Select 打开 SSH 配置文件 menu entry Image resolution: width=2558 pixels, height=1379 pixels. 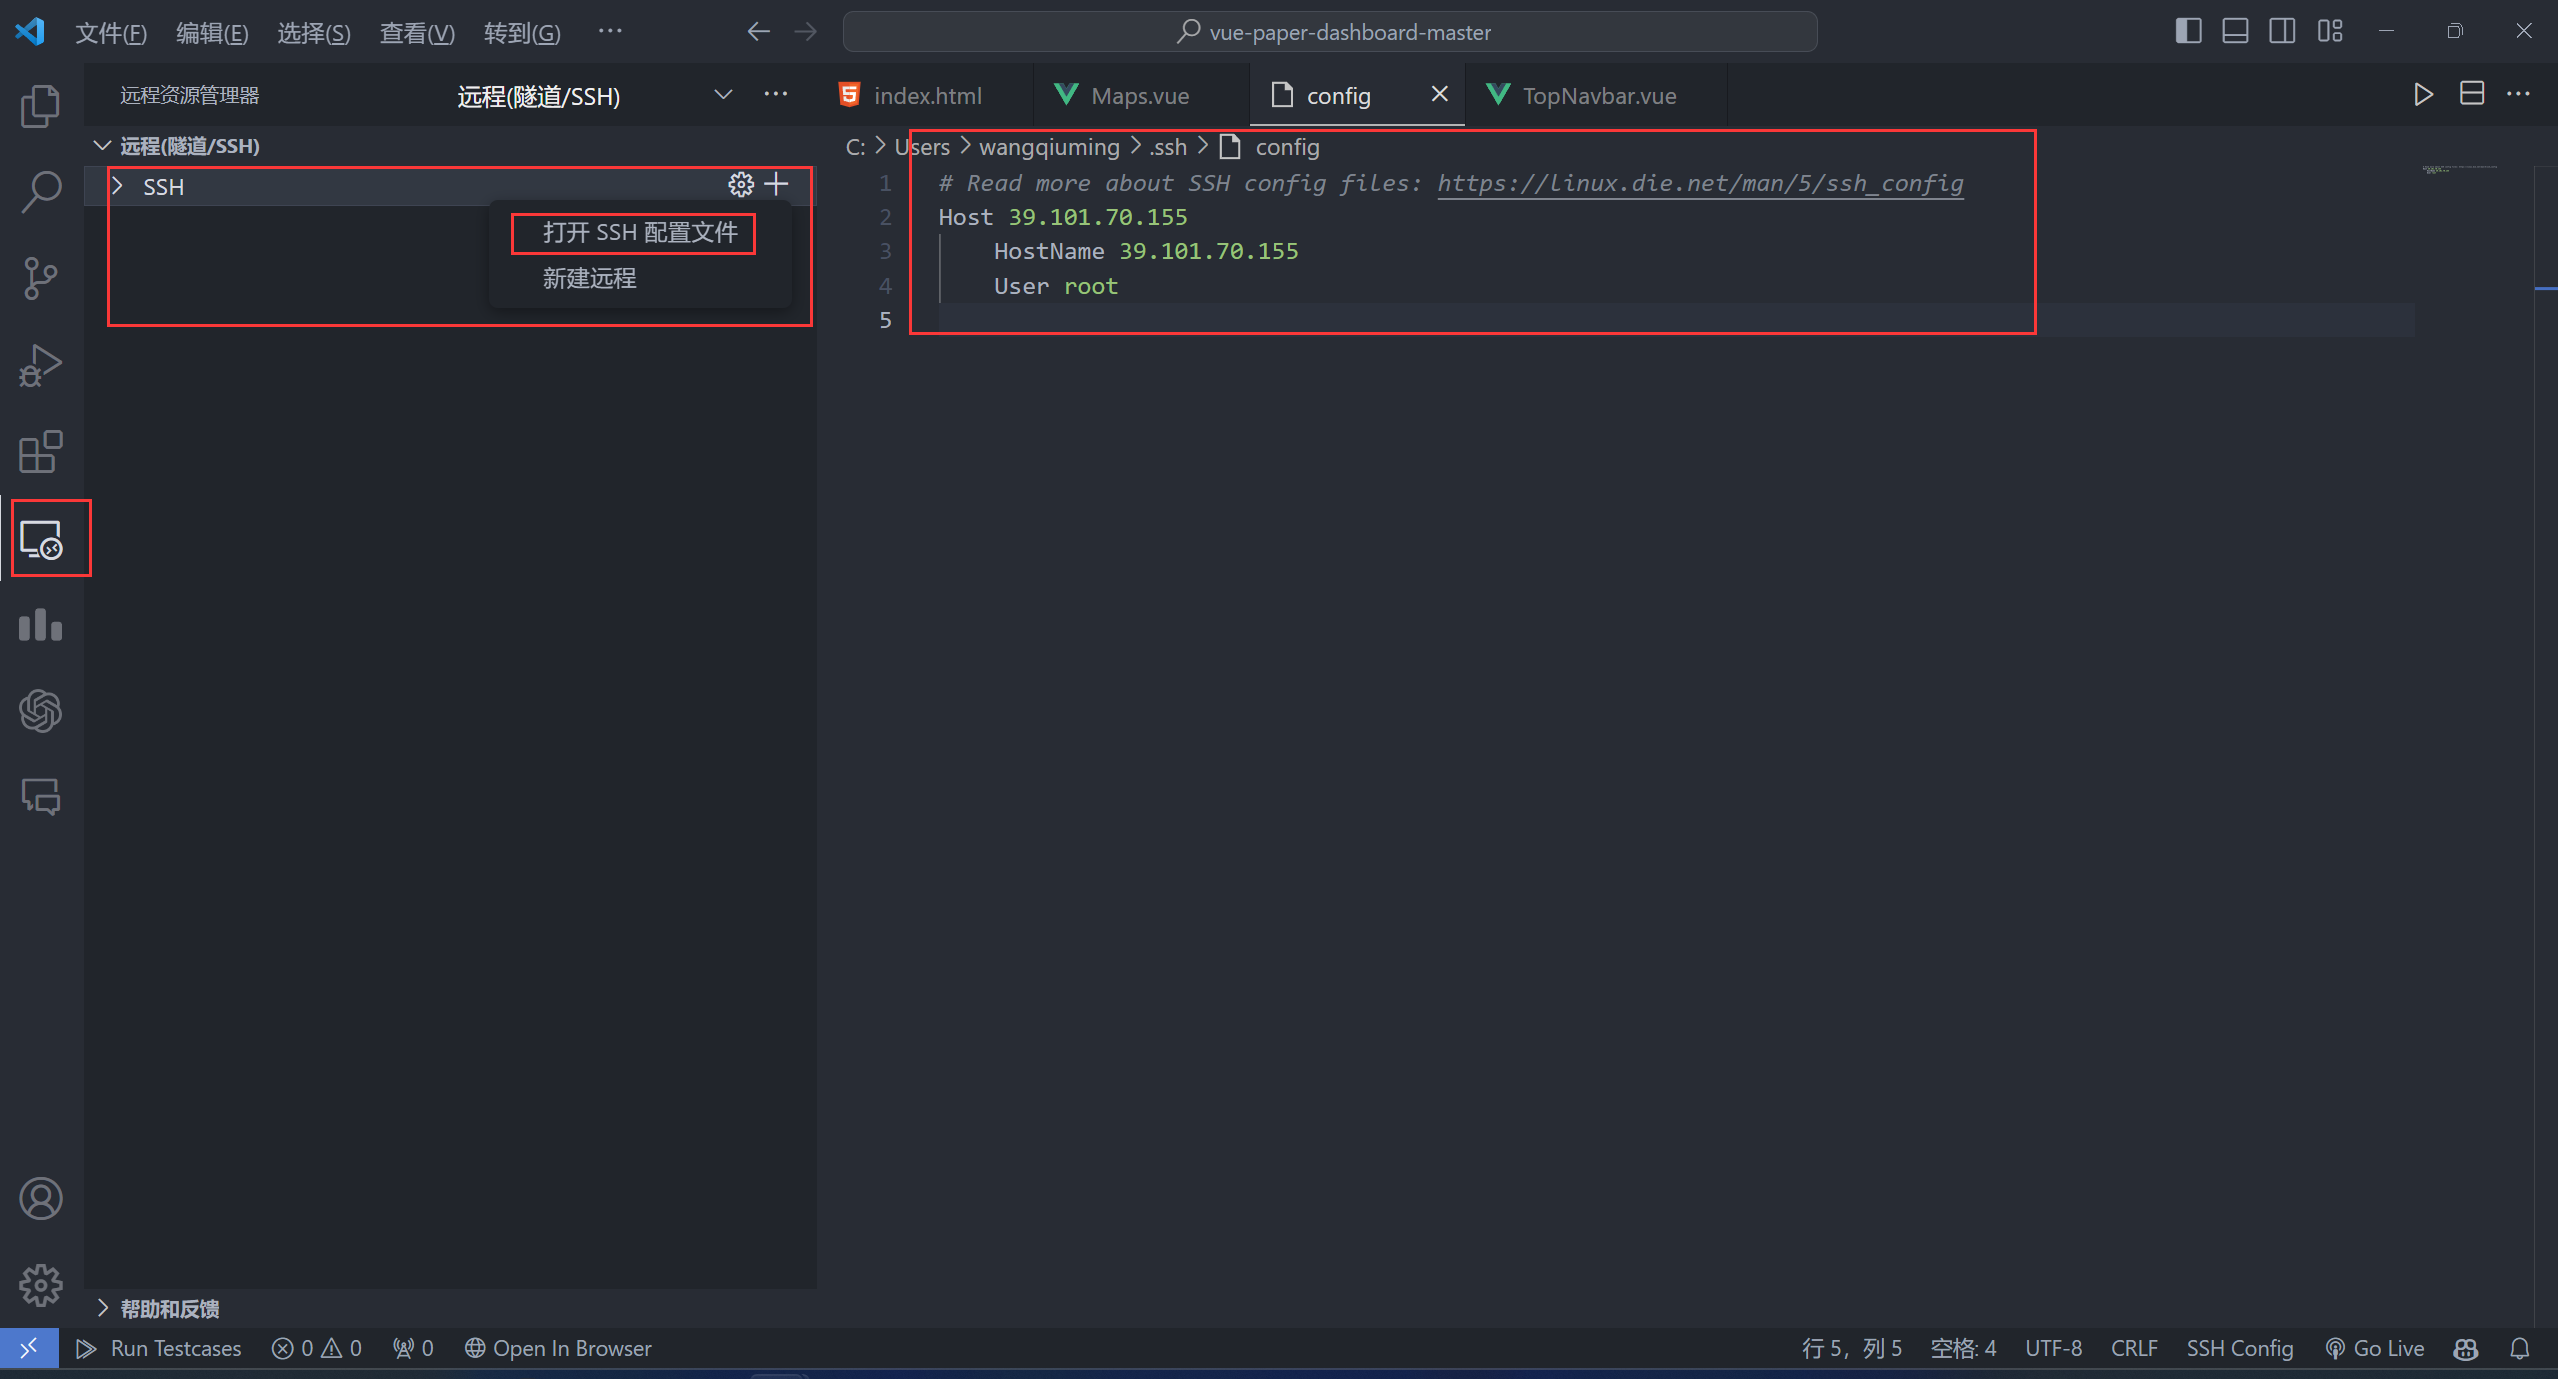(640, 232)
